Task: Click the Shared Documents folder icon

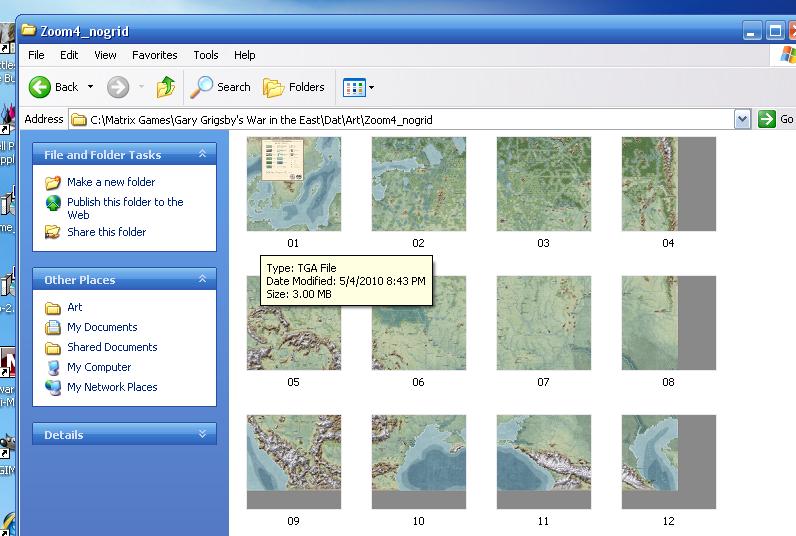Action: coord(53,348)
